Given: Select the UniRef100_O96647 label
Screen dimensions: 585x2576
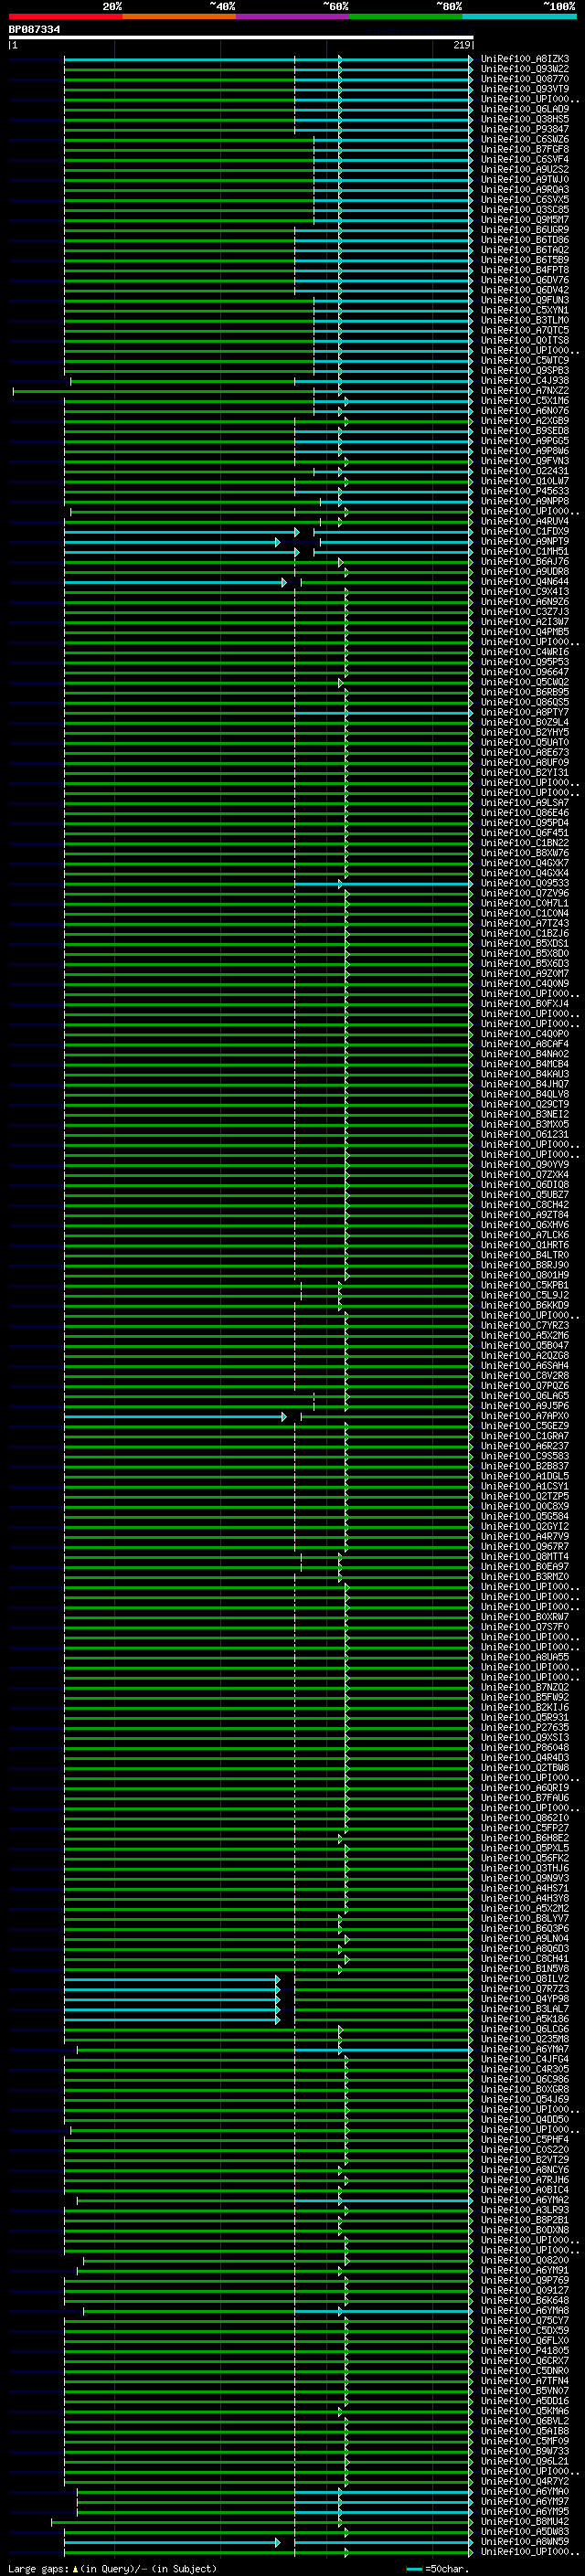Looking at the screenshot, I should 525,672.
